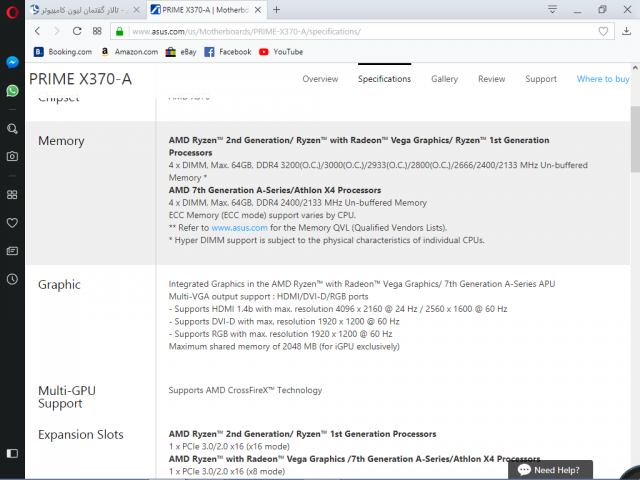Open Facebook bookmark
This screenshot has height=480, width=640.
coord(228,52)
